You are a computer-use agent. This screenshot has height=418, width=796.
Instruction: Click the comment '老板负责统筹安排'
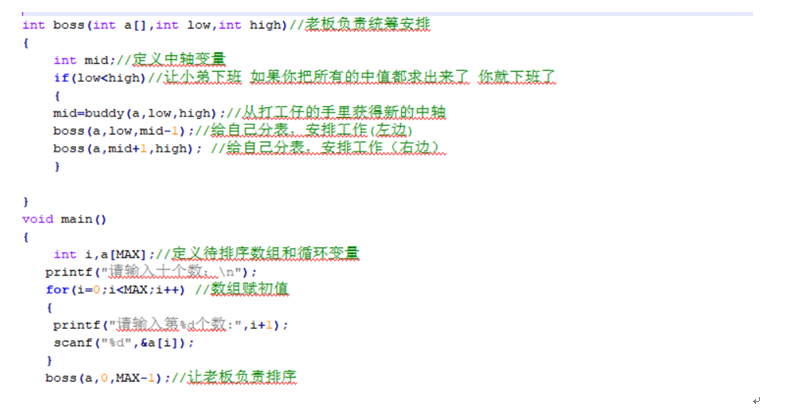[x=368, y=24]
